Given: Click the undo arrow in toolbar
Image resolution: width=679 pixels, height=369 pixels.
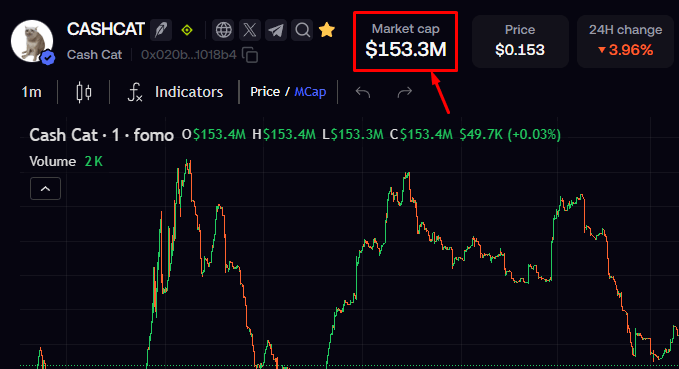Looking at the screenshot, I should point(363,92).
